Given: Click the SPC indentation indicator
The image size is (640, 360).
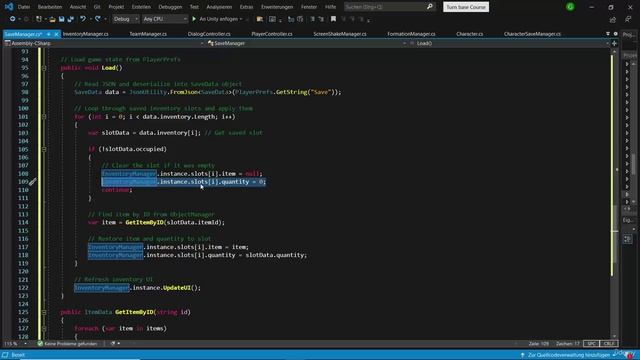Looking at the screenshot, I should point(591,344).
